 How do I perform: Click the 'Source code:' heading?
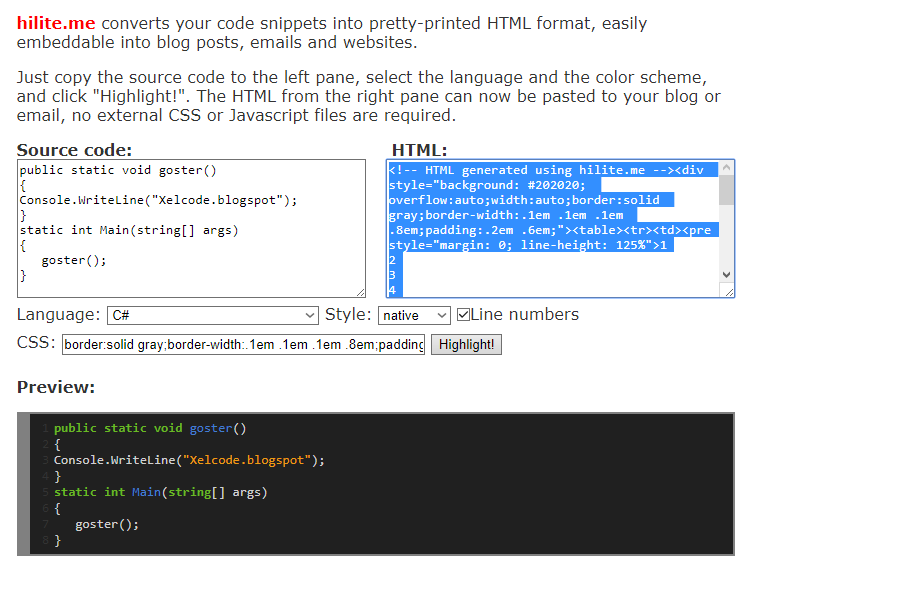[74, 150]
